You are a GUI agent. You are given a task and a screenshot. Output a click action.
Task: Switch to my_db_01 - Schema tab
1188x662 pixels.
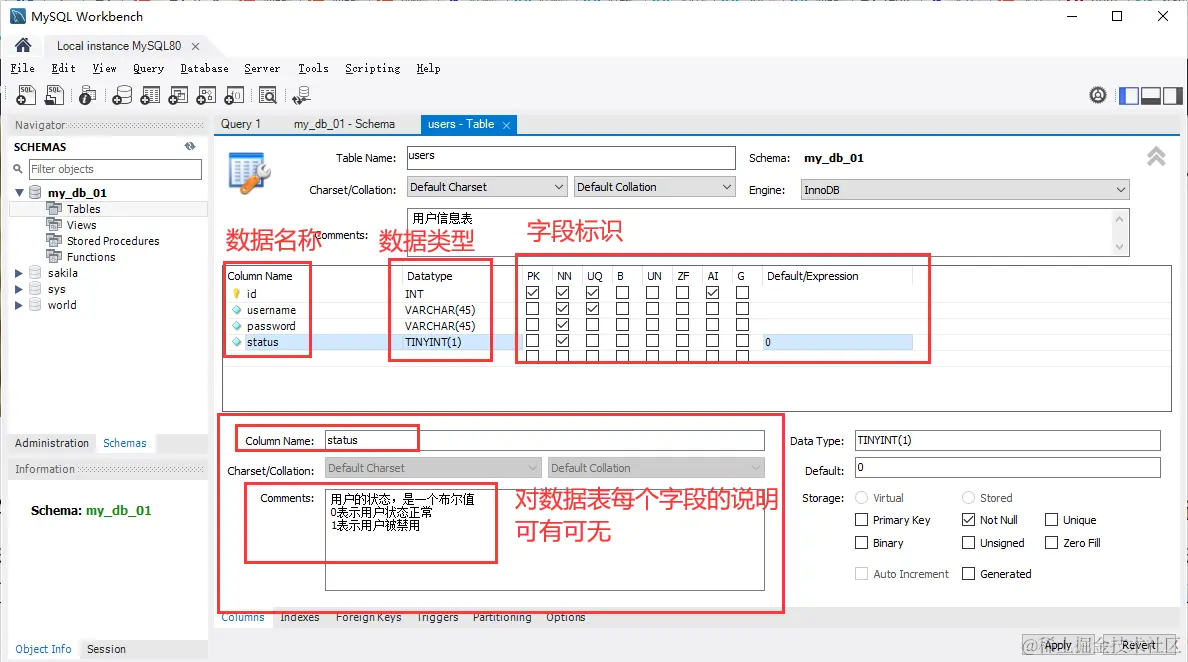344,123
